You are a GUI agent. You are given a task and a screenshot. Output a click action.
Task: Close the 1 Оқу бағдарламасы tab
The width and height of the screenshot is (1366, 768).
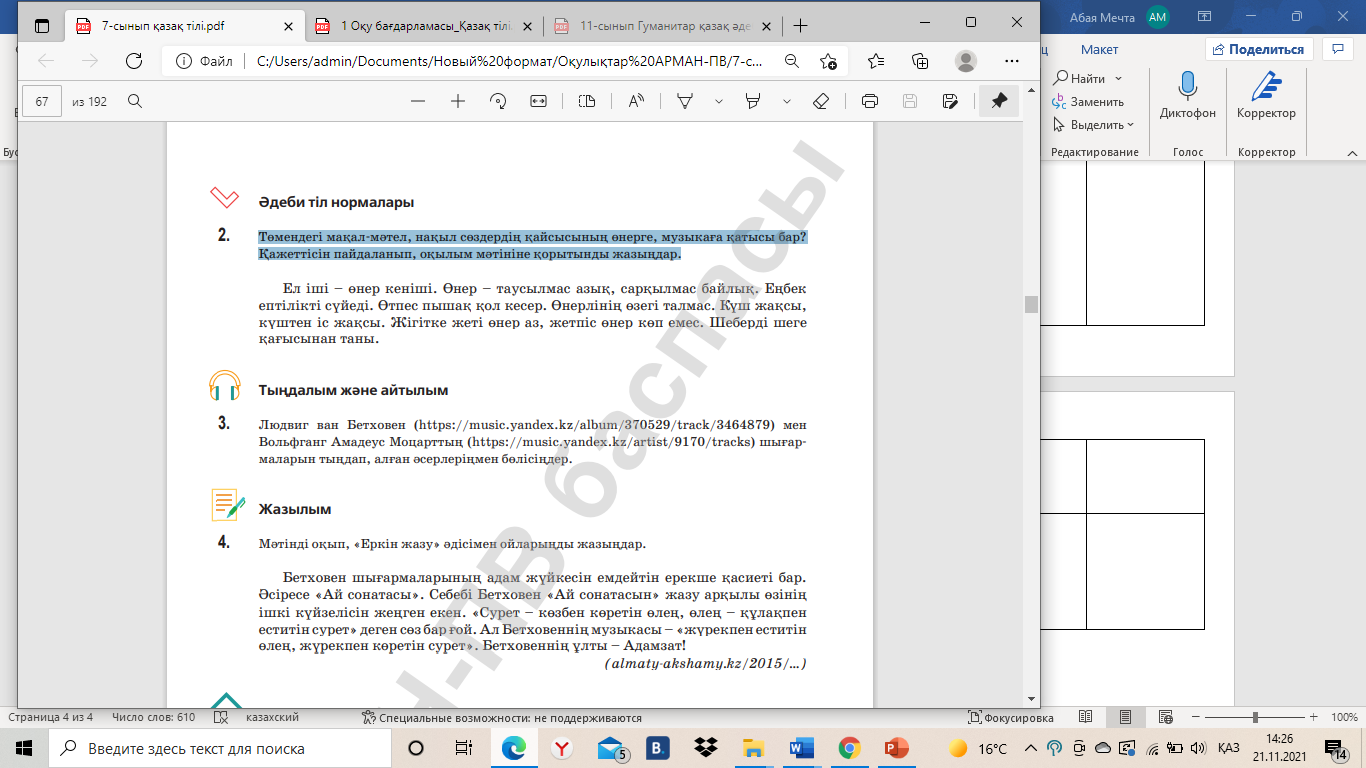(528, 25)
